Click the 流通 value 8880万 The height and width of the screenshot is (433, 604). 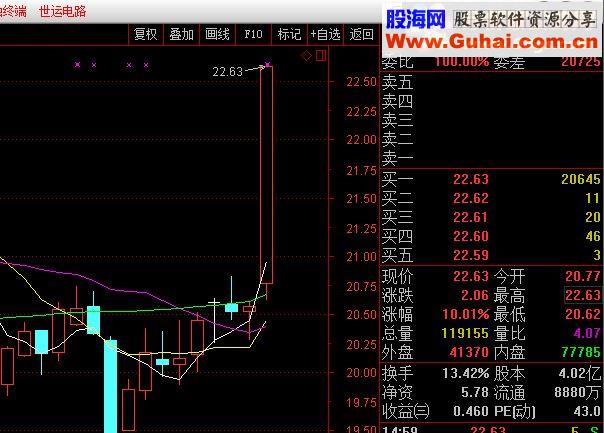577,393
